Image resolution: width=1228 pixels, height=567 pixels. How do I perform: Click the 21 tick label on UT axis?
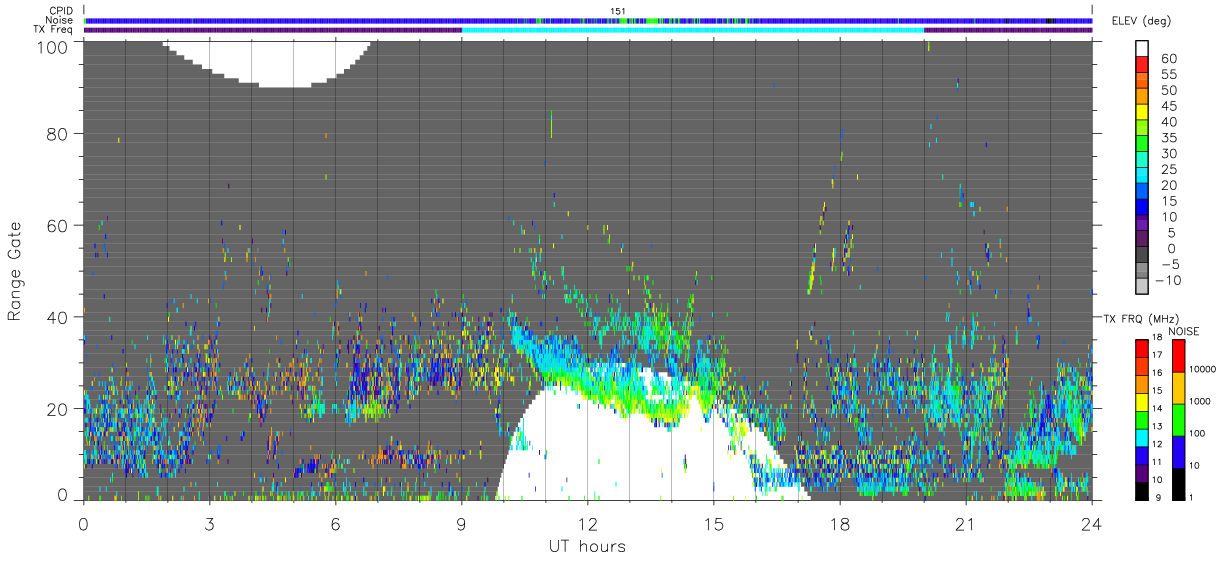(x=965, y=523)
